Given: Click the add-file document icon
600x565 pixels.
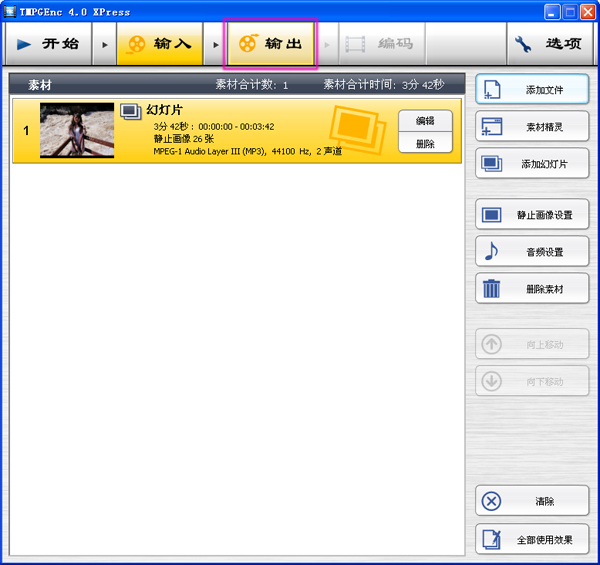Looking at the screenshot, I should pyautogui.click(x=492, y=90).
